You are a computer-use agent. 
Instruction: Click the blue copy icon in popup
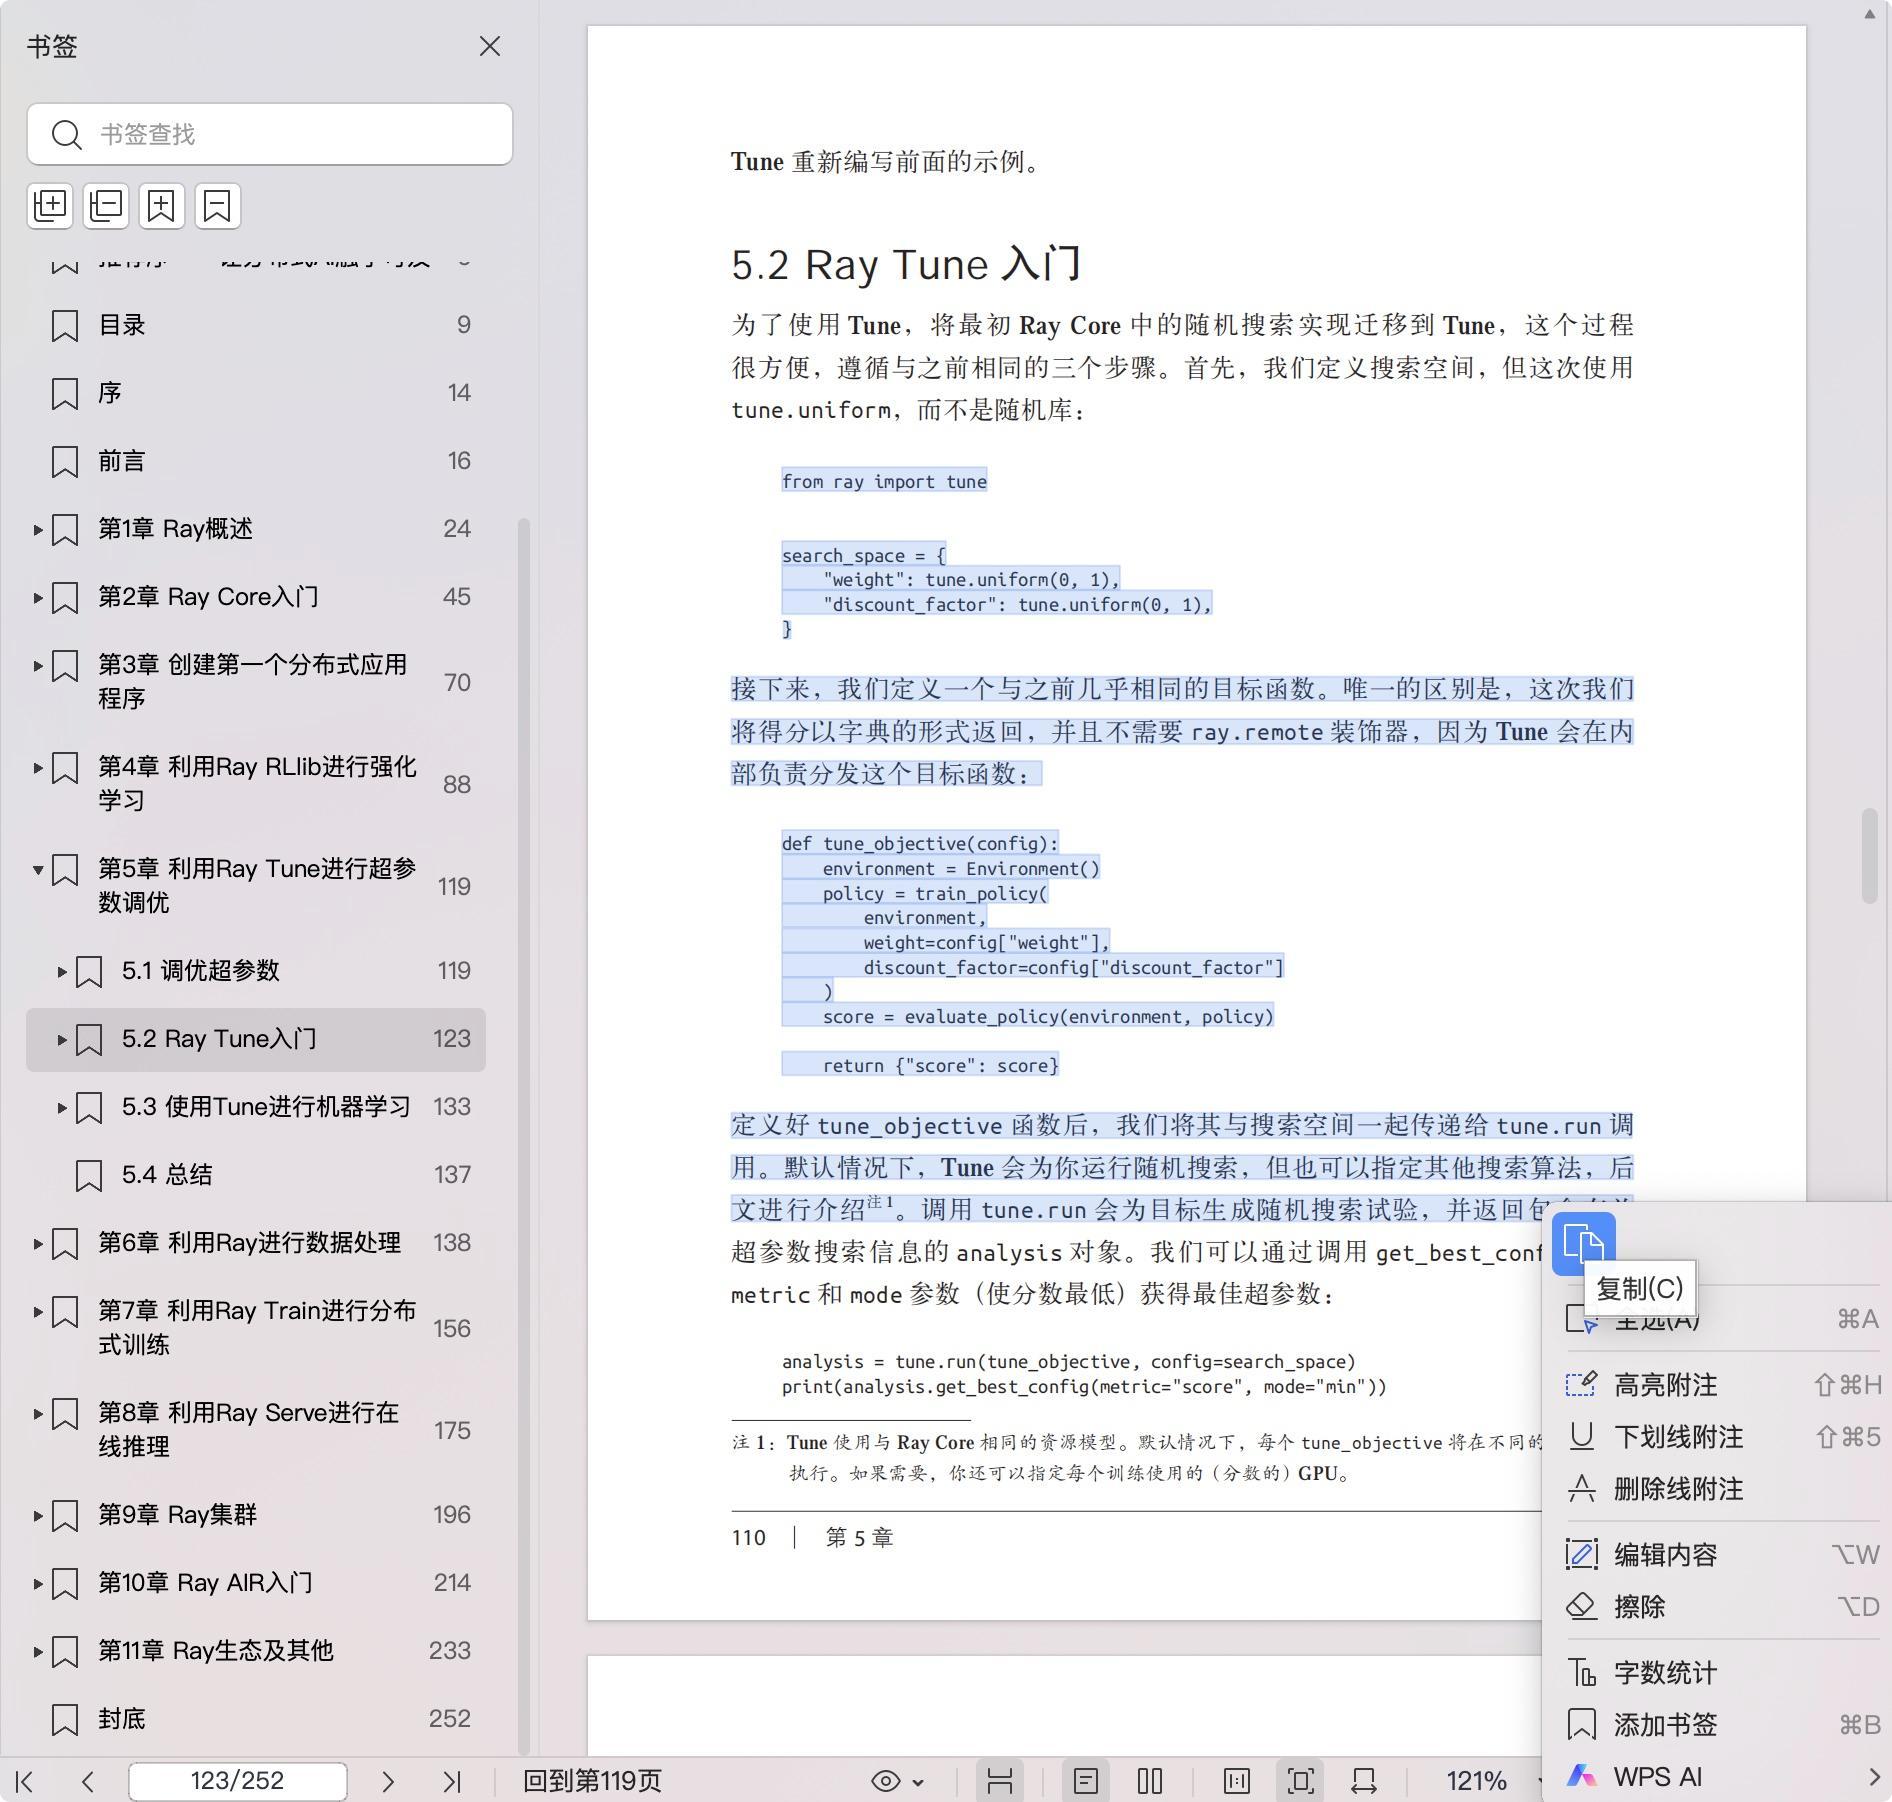(1583, 1243)
